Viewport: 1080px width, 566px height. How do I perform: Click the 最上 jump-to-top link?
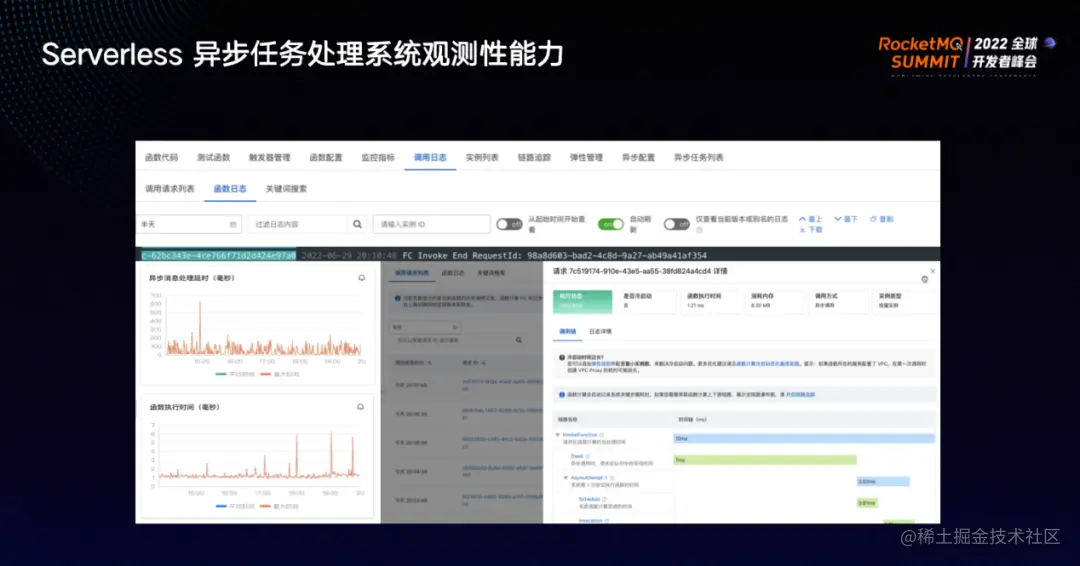point(811,219)
